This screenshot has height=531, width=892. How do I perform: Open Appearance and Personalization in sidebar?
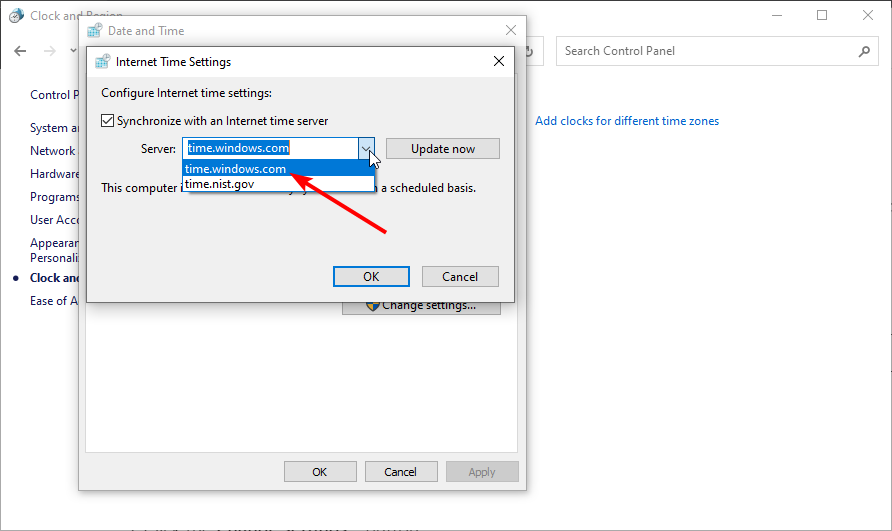[55, 250]
